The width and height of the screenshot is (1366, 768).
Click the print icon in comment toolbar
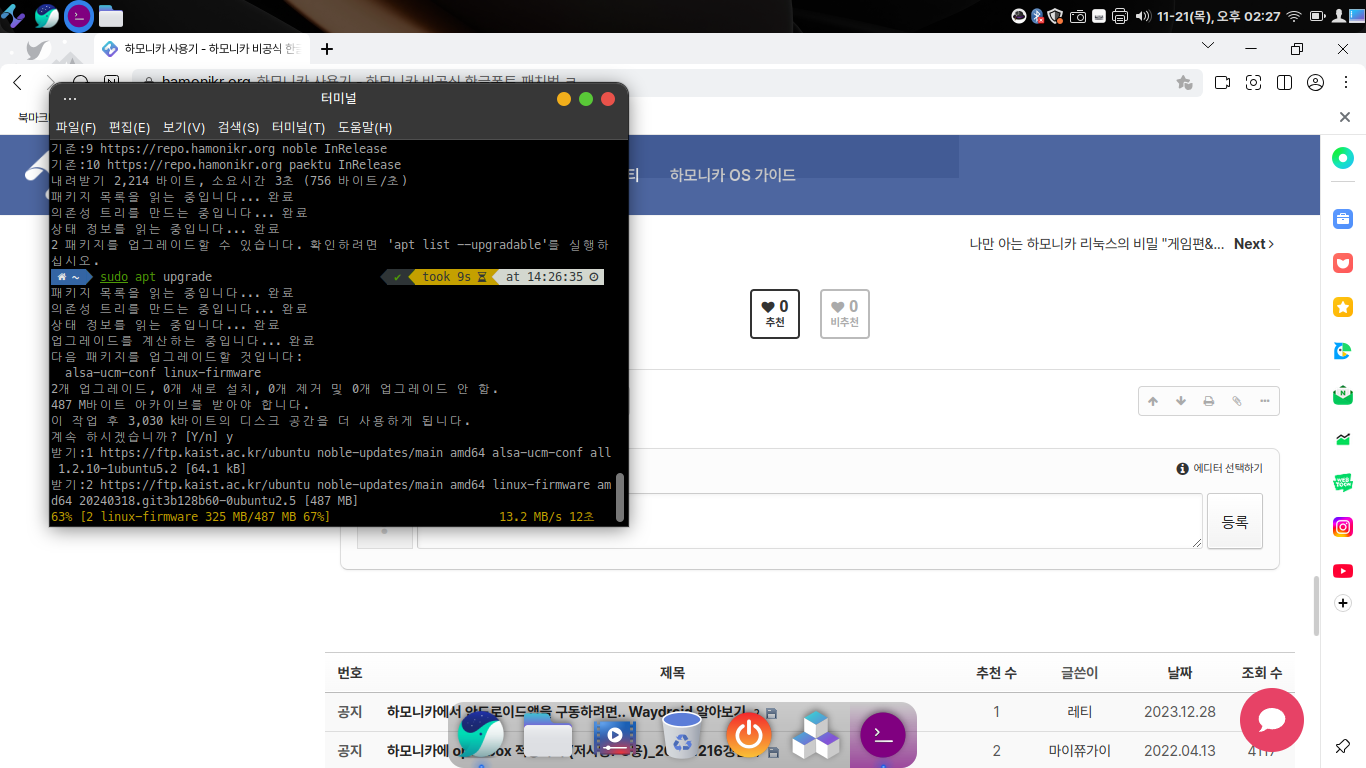click(x=1208, y=401)
